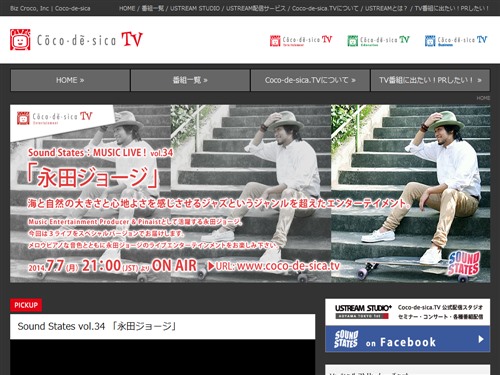Click the Coco-de-sica TV main logo
This screenshot has width=500, height=375.
coord(76,40)
